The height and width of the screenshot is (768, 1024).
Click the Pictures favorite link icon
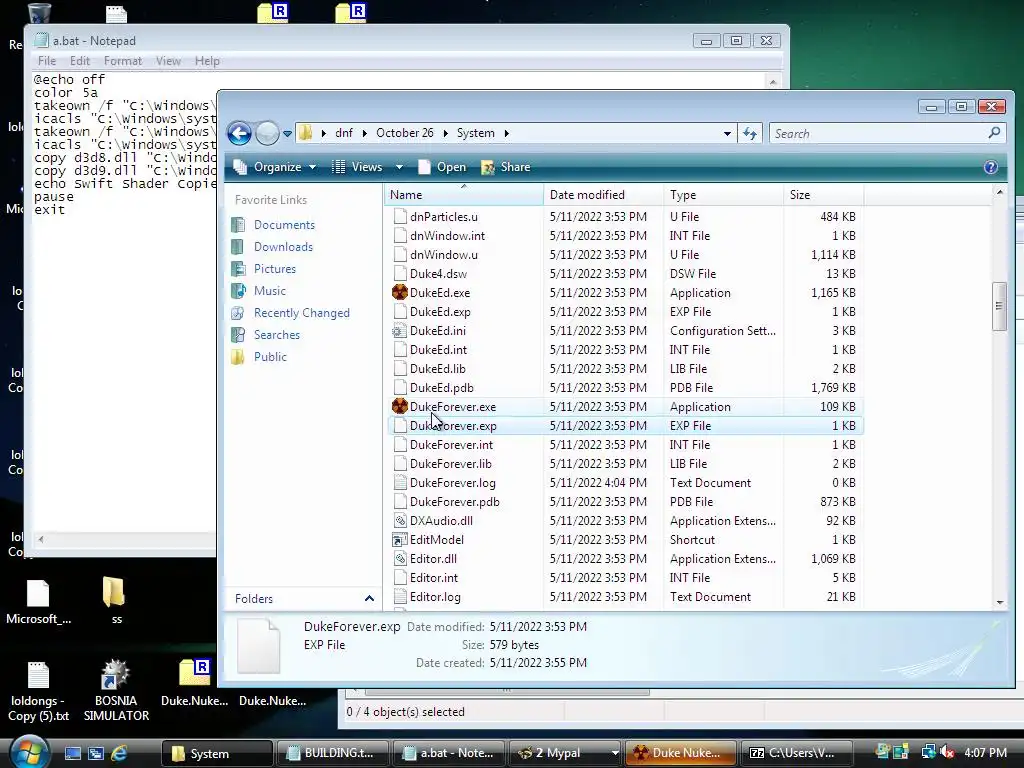(x=238, y=269)
